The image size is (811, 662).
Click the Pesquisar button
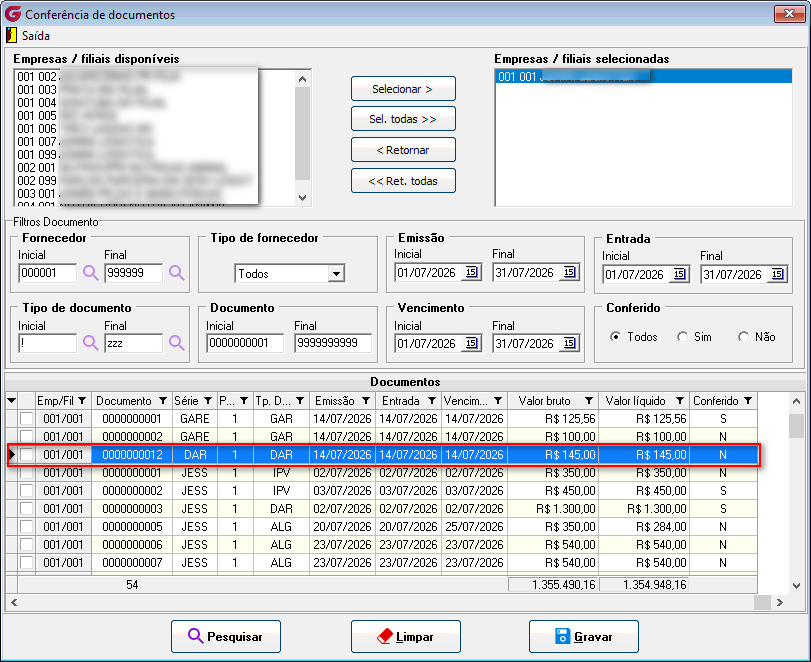pos(226,637)
